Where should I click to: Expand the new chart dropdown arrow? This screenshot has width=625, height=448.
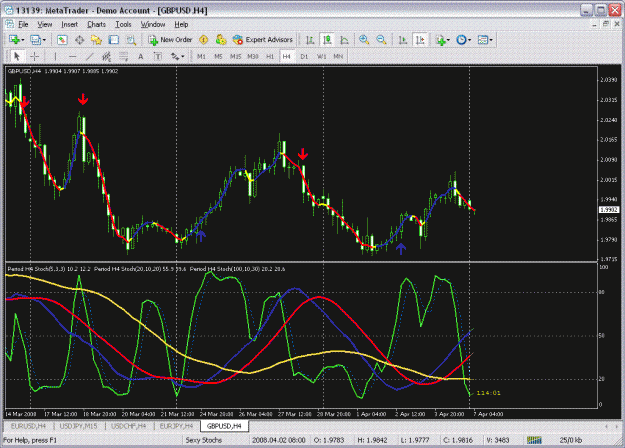point(22,40)
